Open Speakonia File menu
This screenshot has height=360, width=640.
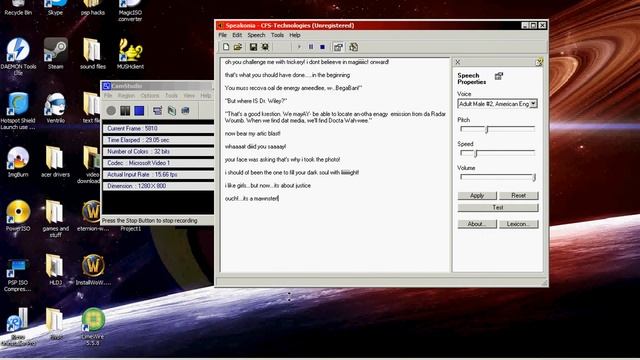[222, 35]
